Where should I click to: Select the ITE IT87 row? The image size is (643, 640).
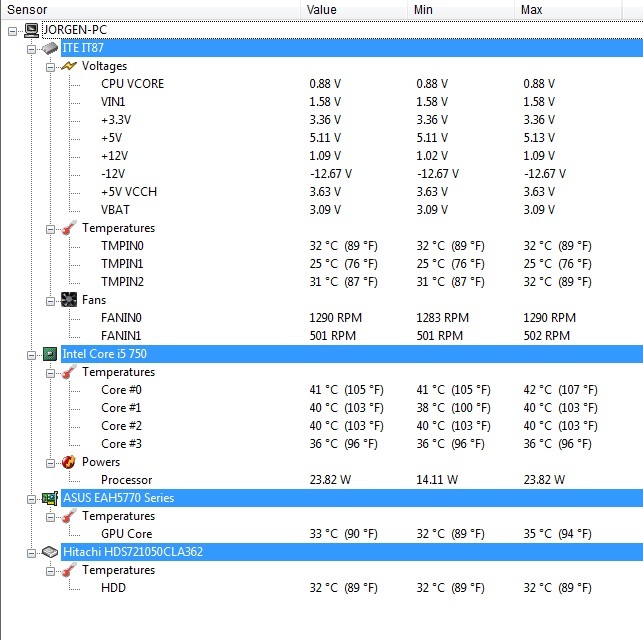point(352,48)
